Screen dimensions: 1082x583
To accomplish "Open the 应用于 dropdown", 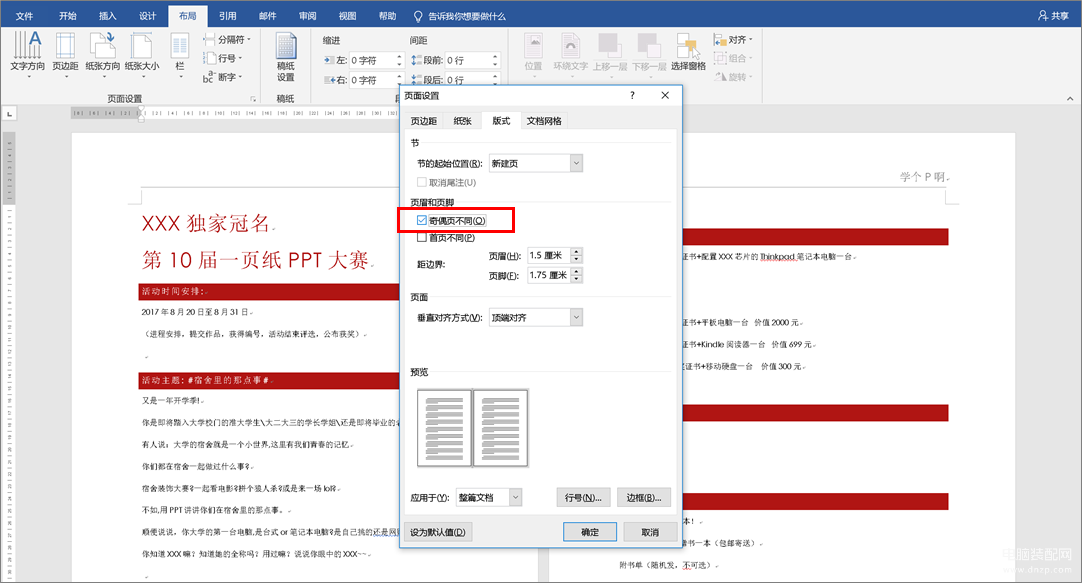I will click(489, 497).
